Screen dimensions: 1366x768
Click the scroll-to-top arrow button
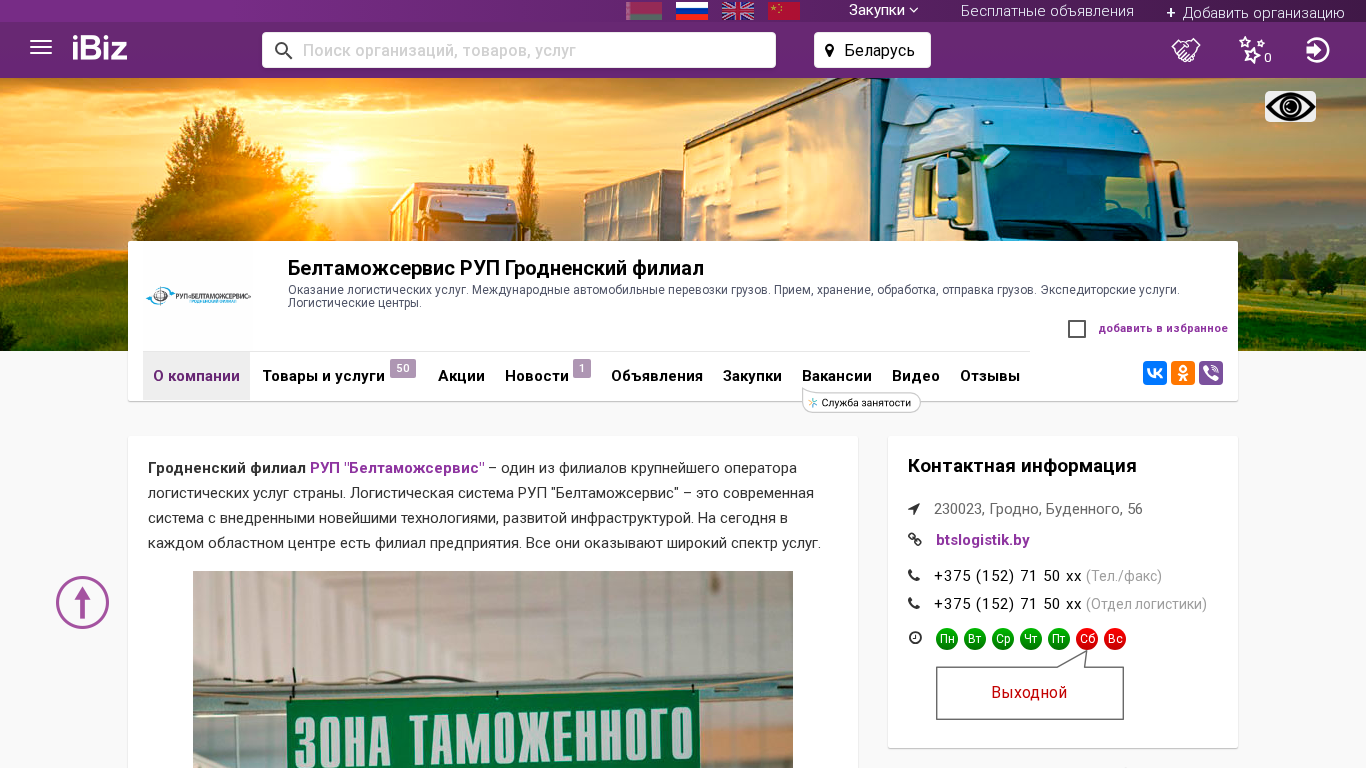[82, 602]
